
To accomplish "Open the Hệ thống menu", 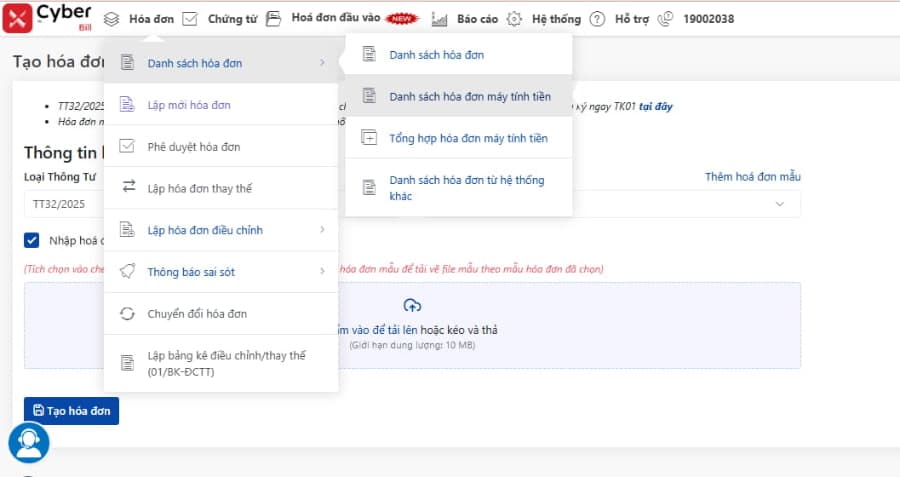I will tap(556, 19).
